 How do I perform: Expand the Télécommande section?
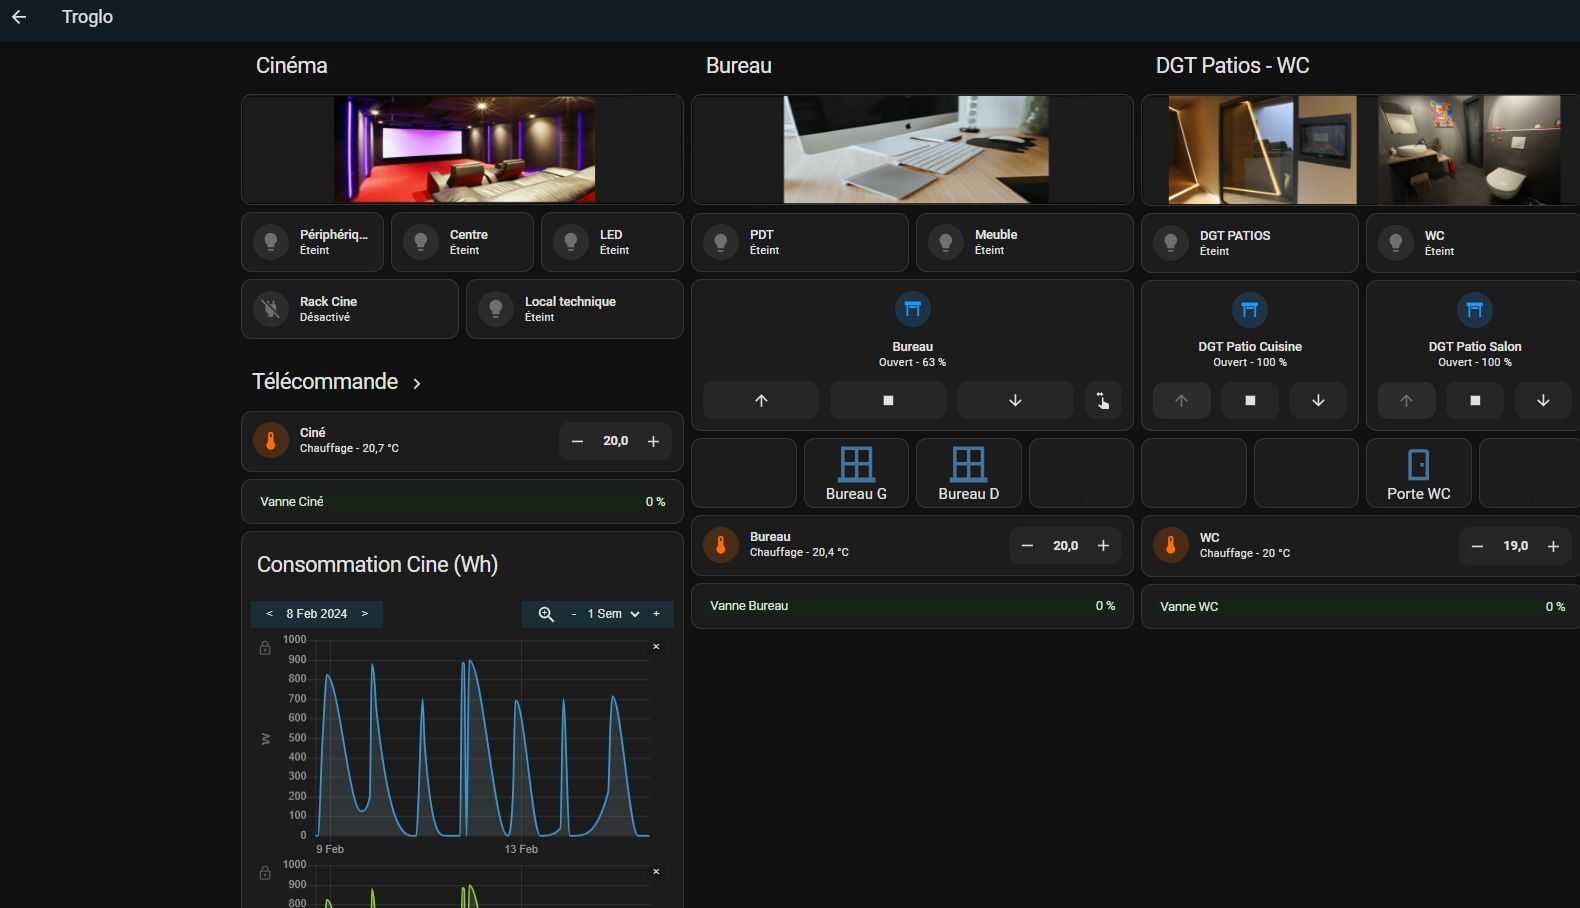pyautogui.click(x=417, y=383)
